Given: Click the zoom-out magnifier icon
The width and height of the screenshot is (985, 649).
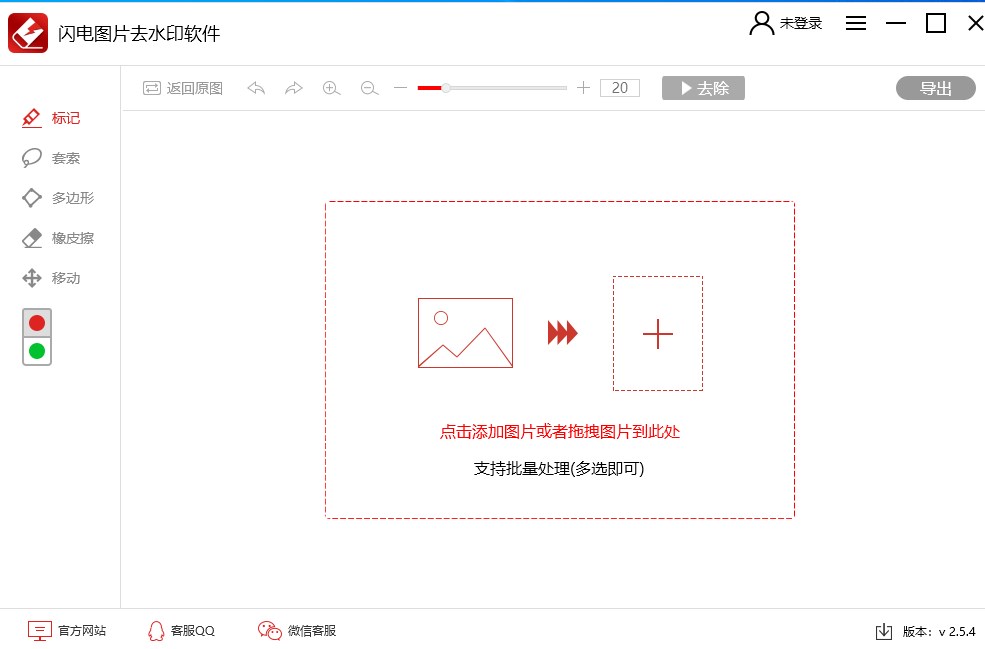Looking at the screenshot, I should 369,88.
